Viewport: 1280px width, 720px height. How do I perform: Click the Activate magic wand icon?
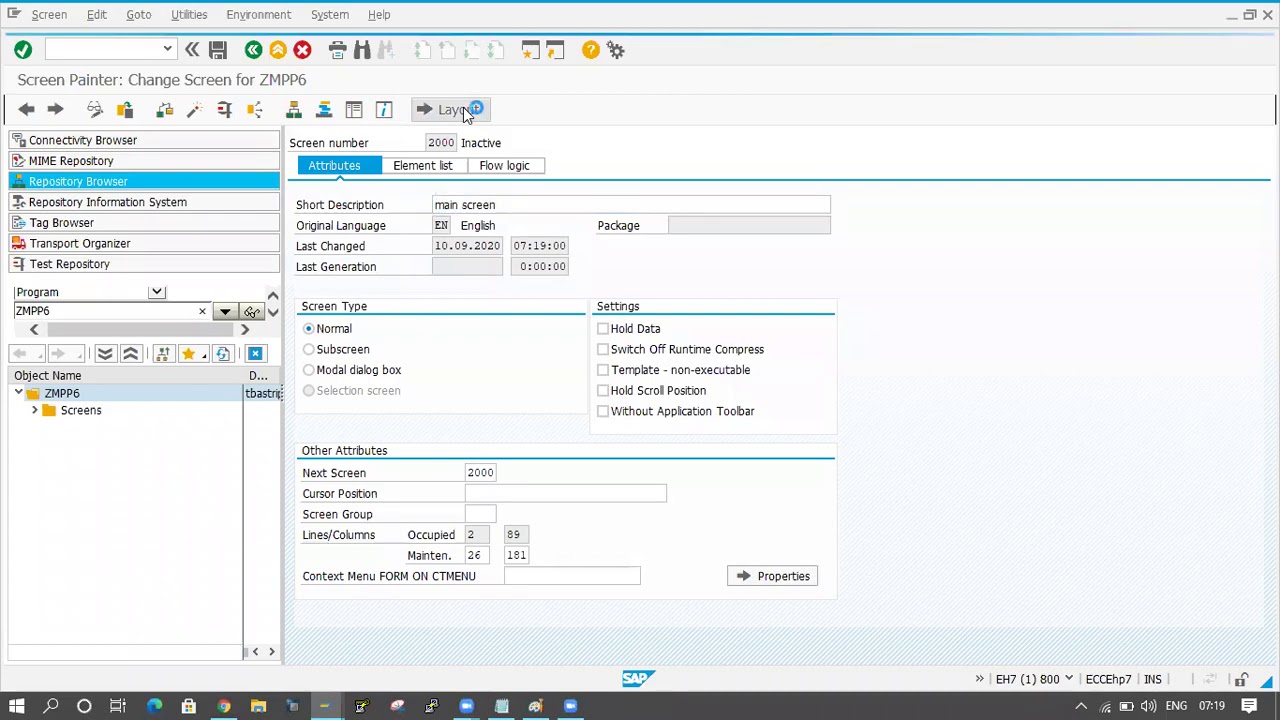(x=195, y=109)
